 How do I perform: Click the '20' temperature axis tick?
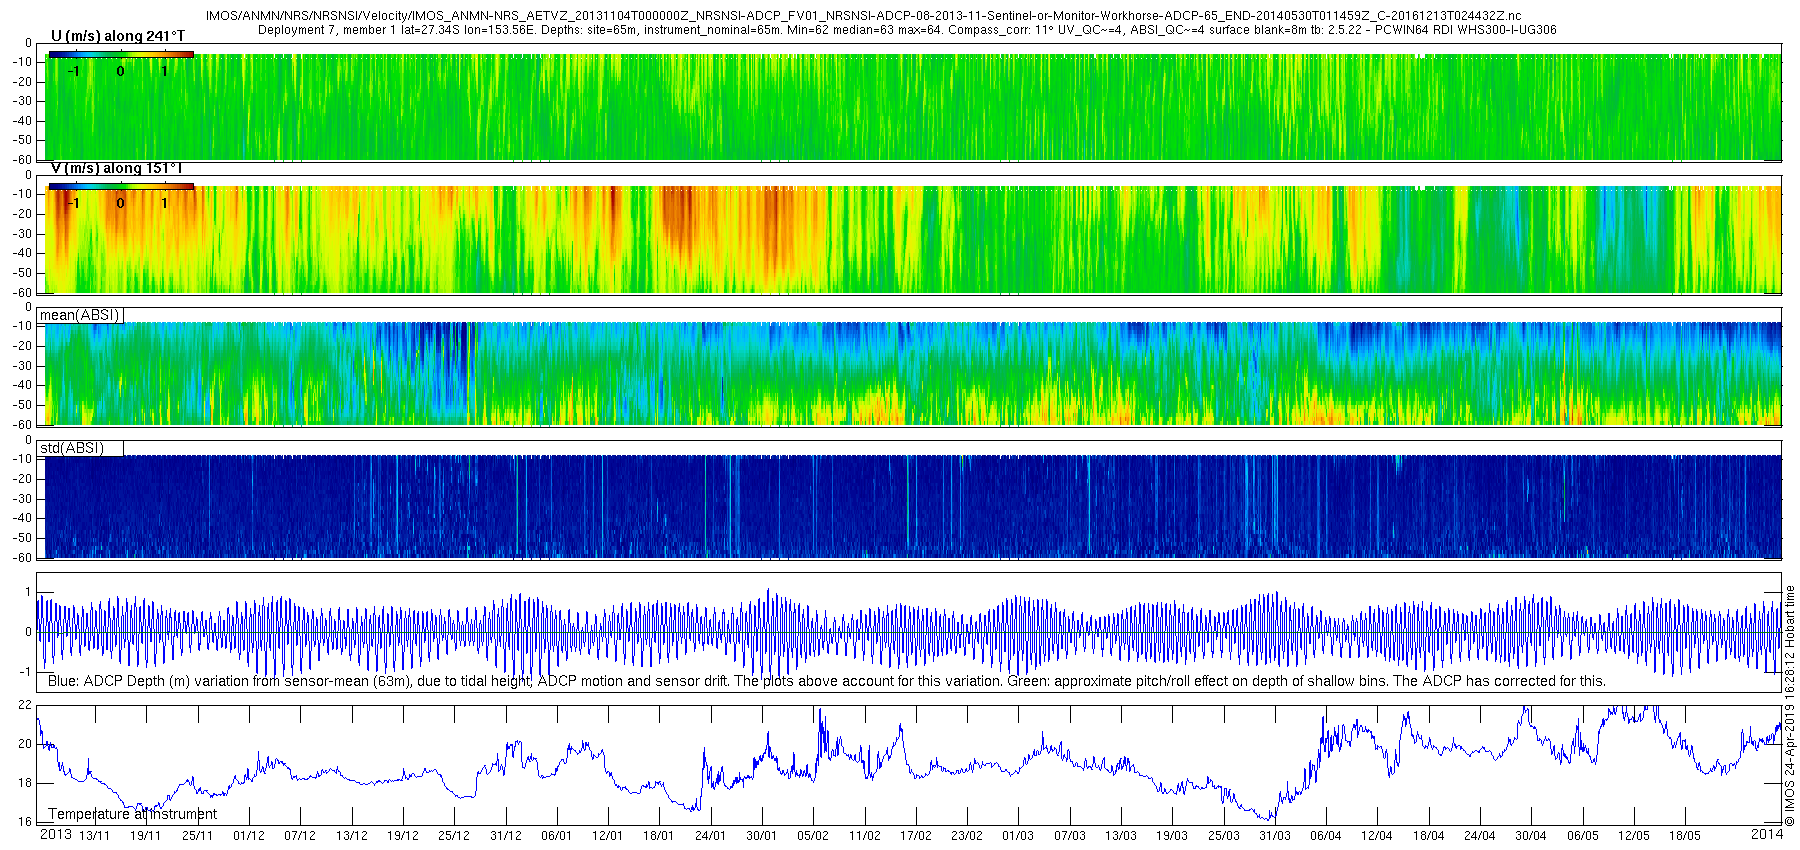pos(25,744)
